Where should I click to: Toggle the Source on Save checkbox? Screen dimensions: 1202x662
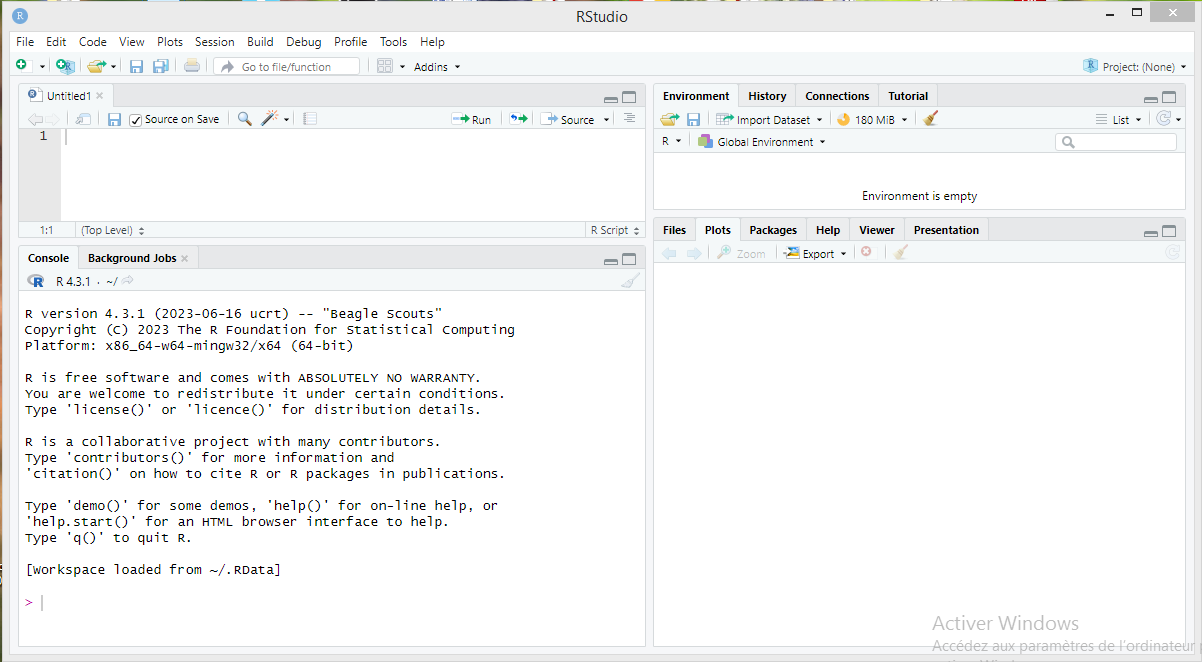point(136,120)
